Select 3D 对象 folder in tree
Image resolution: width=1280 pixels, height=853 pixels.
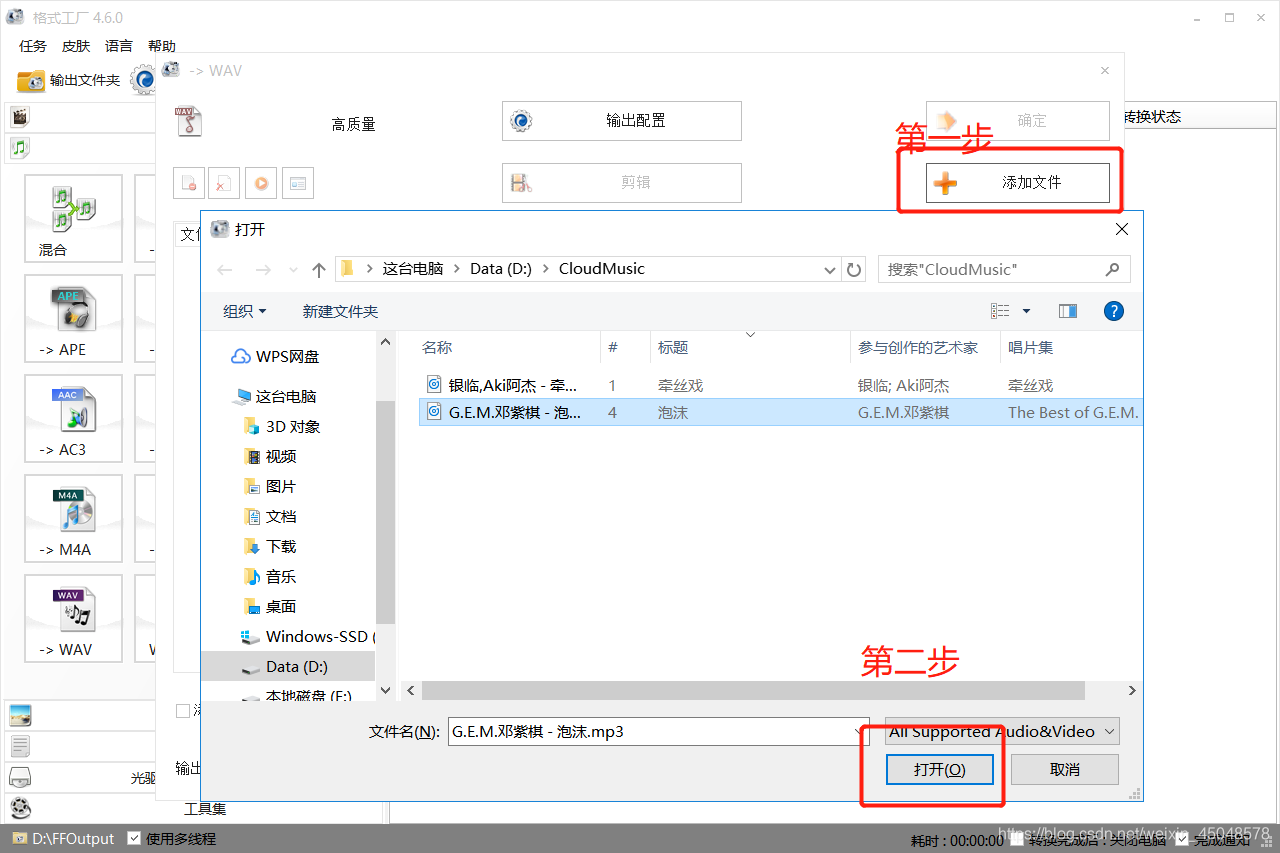coord(282,426)
